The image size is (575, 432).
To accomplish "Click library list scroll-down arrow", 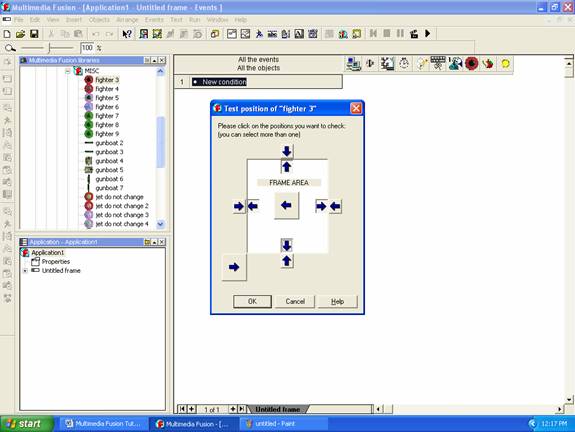I will pyautogui.click(x=161, y=224).
